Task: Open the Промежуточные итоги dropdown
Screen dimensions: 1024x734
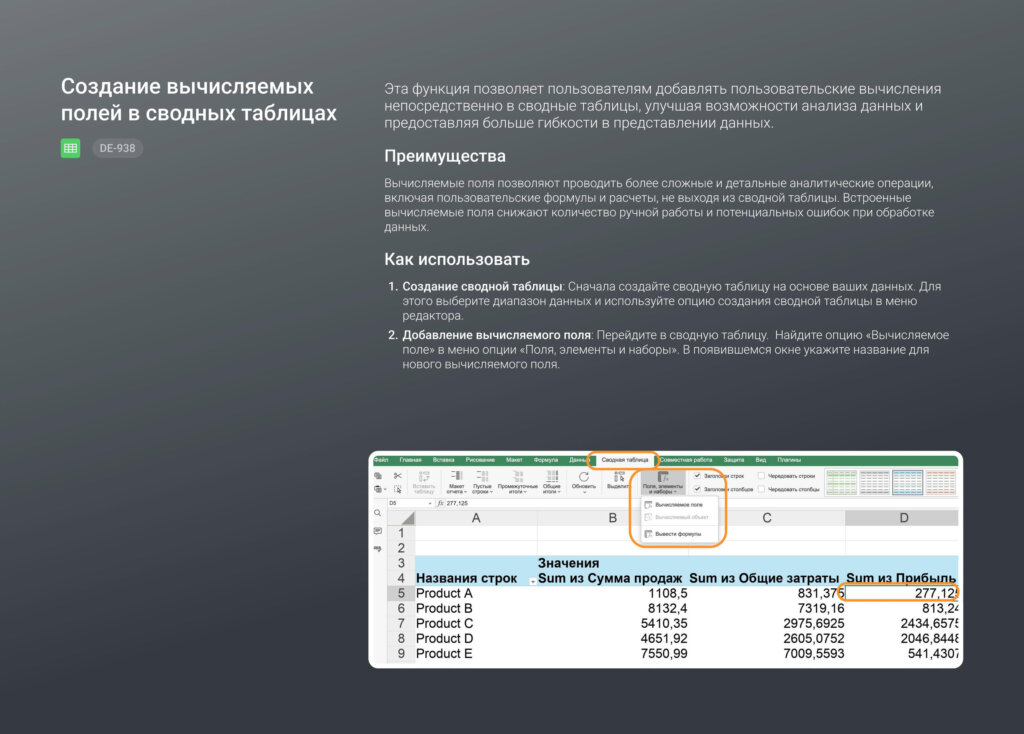Action: point(517,482)
